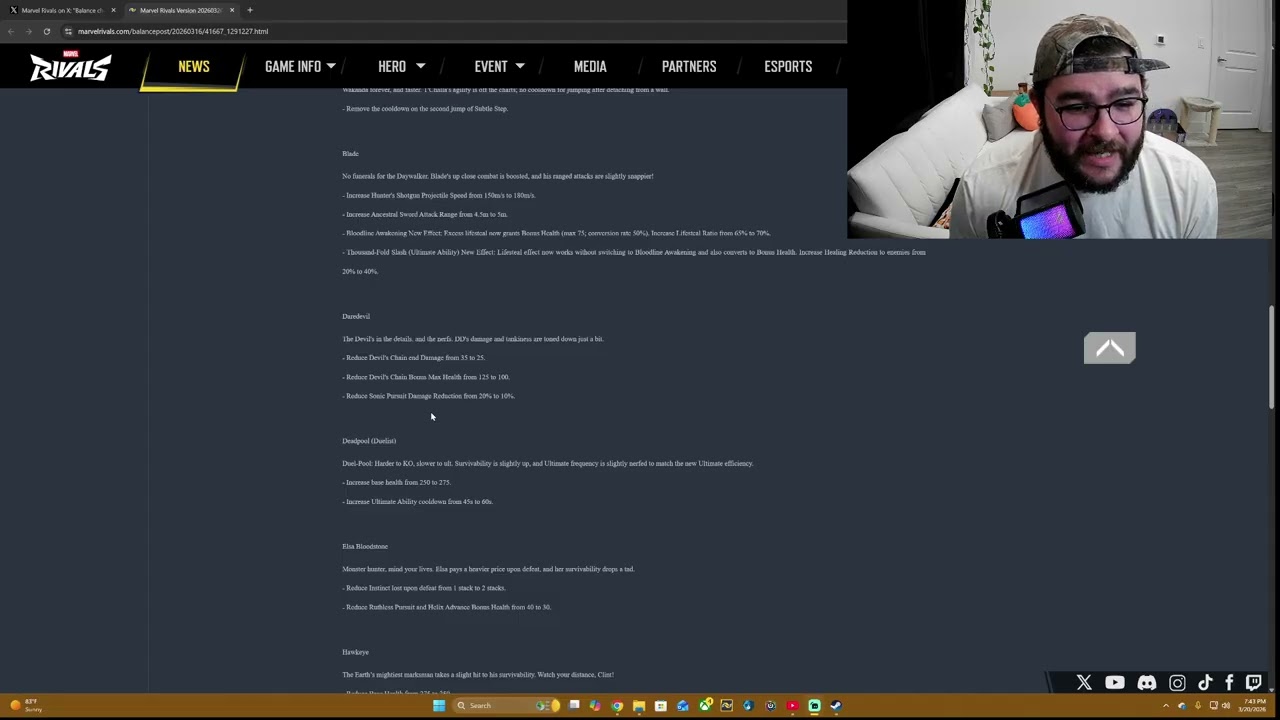Open the weather widget showing Sunny

point(24,706)
